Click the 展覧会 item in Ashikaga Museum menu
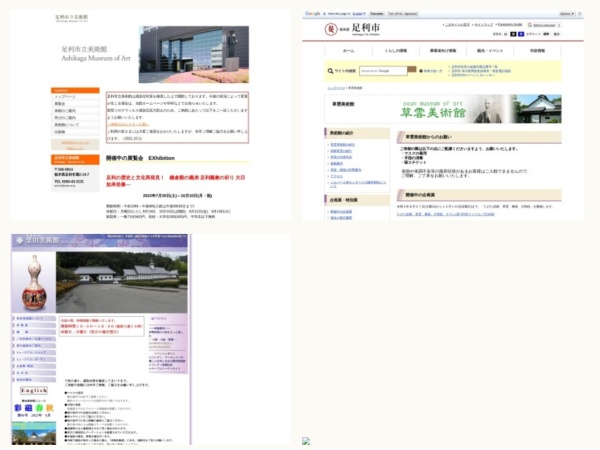 (x=75, y=104)
